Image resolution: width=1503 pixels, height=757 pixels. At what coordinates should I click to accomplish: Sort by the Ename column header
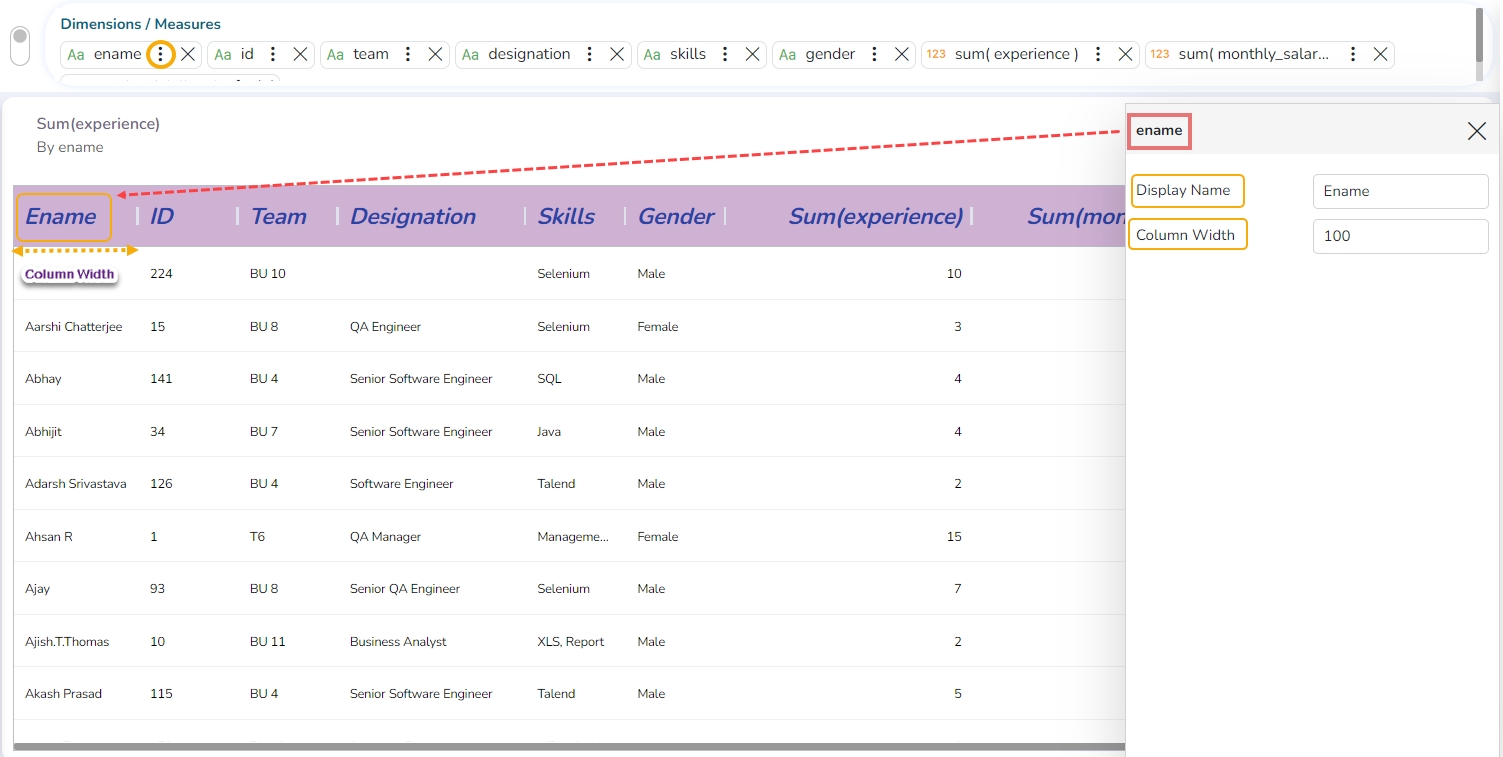point(61,217)
